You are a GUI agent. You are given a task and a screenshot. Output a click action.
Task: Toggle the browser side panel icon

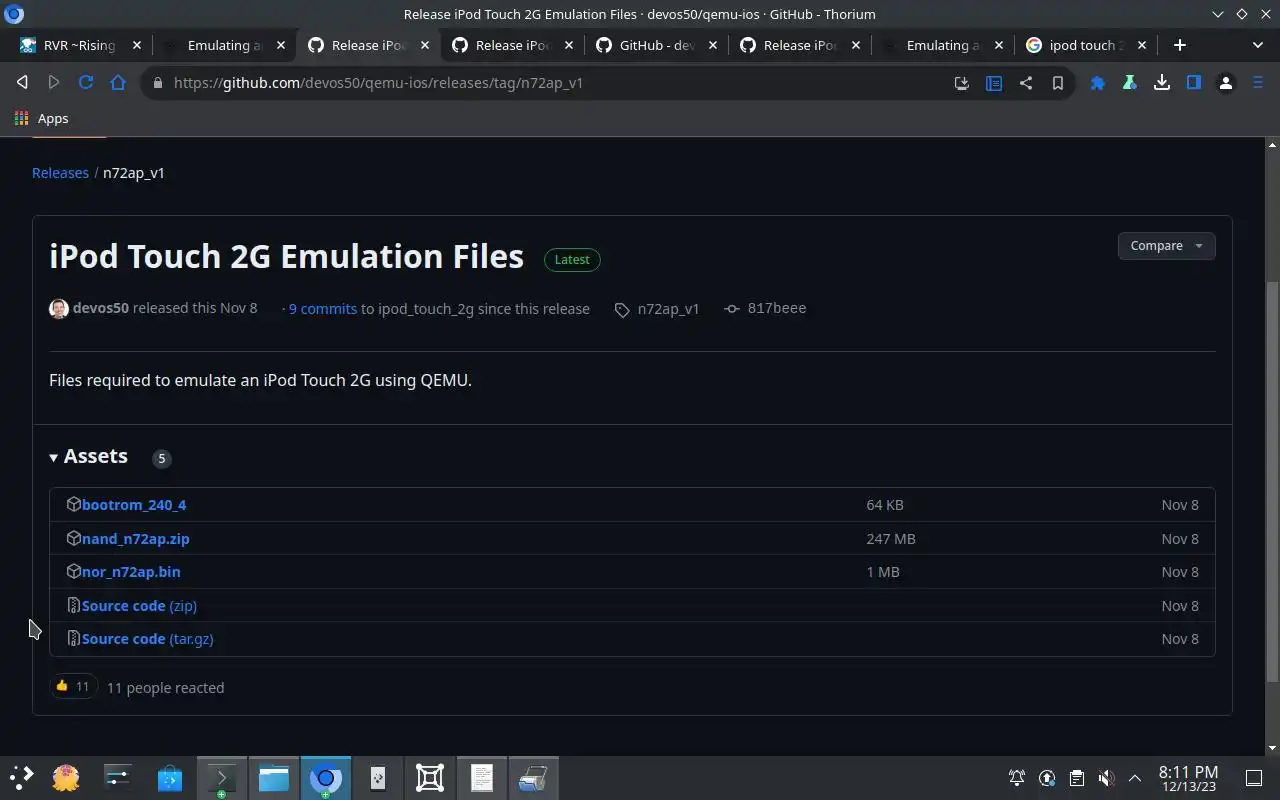[1194, 83]
